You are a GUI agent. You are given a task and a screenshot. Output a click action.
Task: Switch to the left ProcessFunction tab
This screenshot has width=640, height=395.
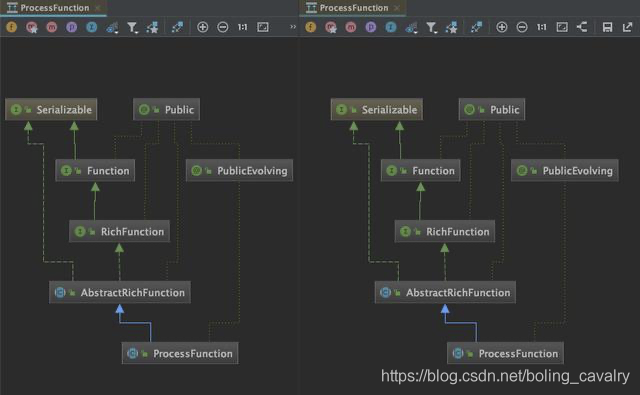[x=54, y=8]
